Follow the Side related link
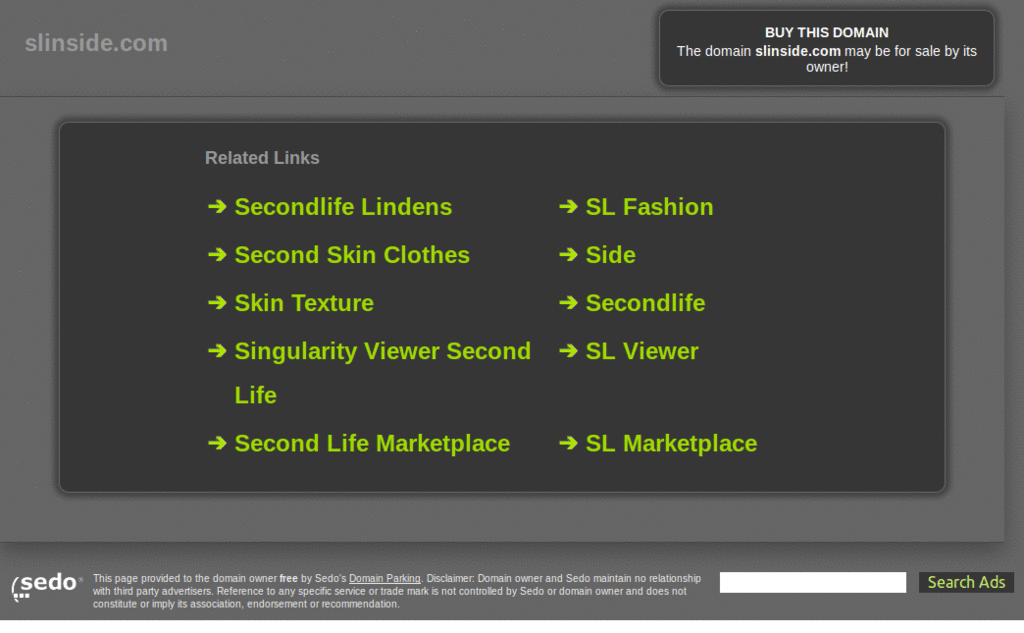Viewport: 1024px width, 633px height. [610, 255]
